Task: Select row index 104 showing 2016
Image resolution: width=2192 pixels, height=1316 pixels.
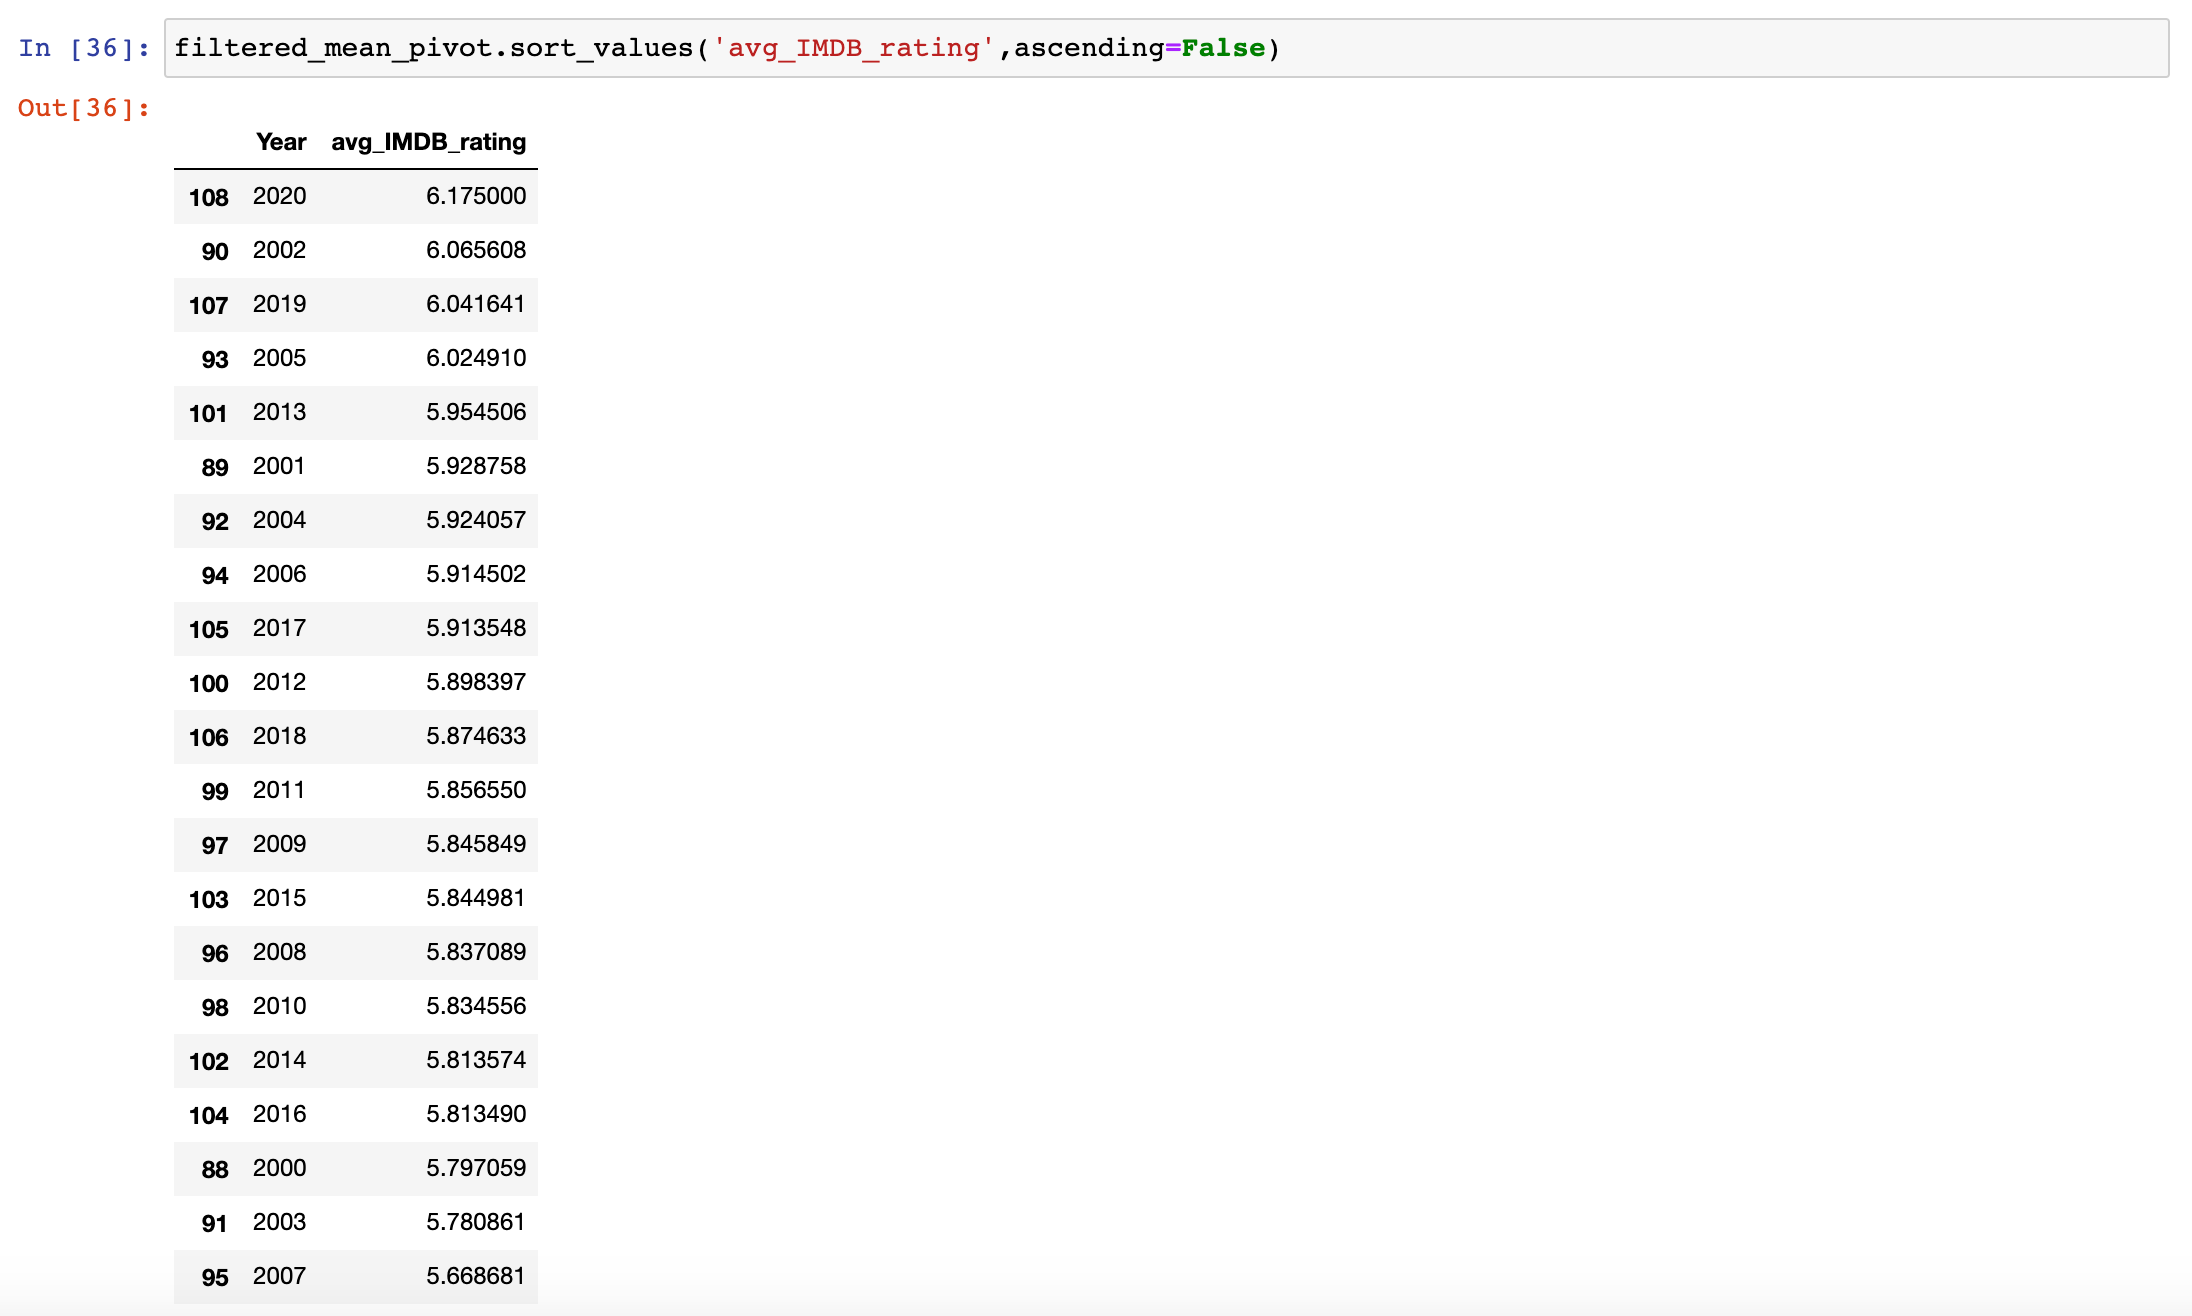Action: click(x=209, y=1114)
